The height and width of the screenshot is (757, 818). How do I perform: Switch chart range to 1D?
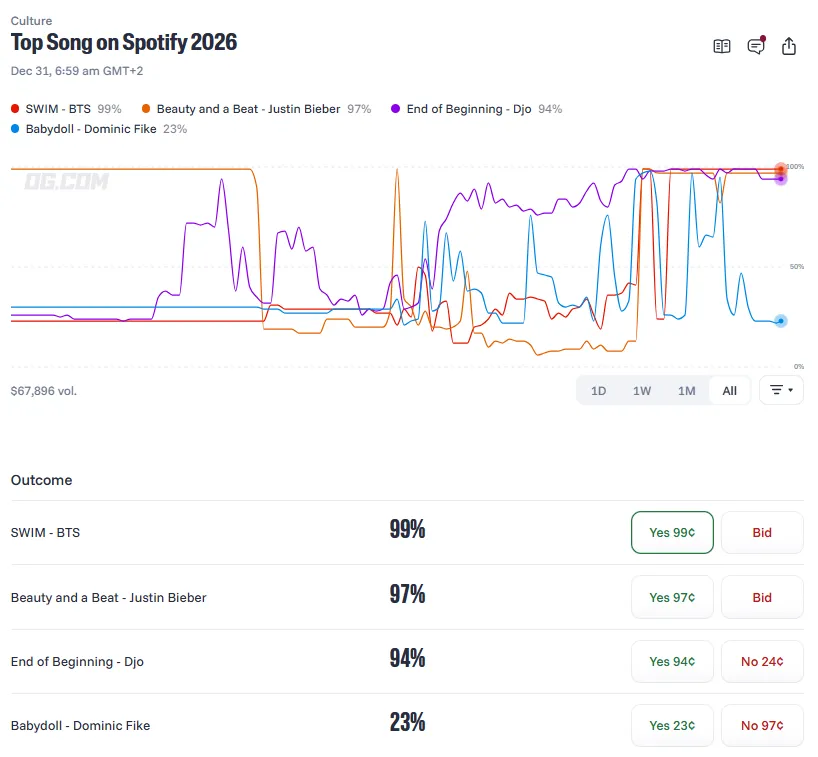tap(598, 391)
